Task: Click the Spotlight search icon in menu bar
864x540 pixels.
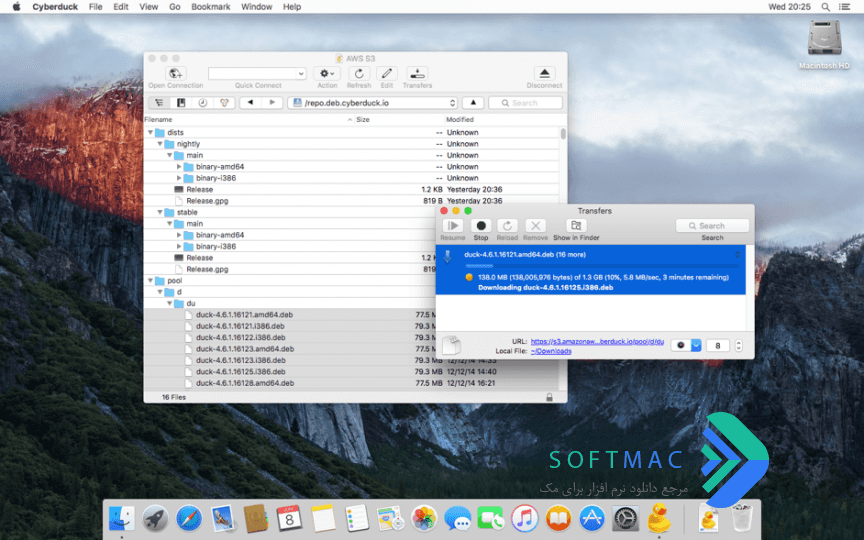Action: [x=825, y=7]
